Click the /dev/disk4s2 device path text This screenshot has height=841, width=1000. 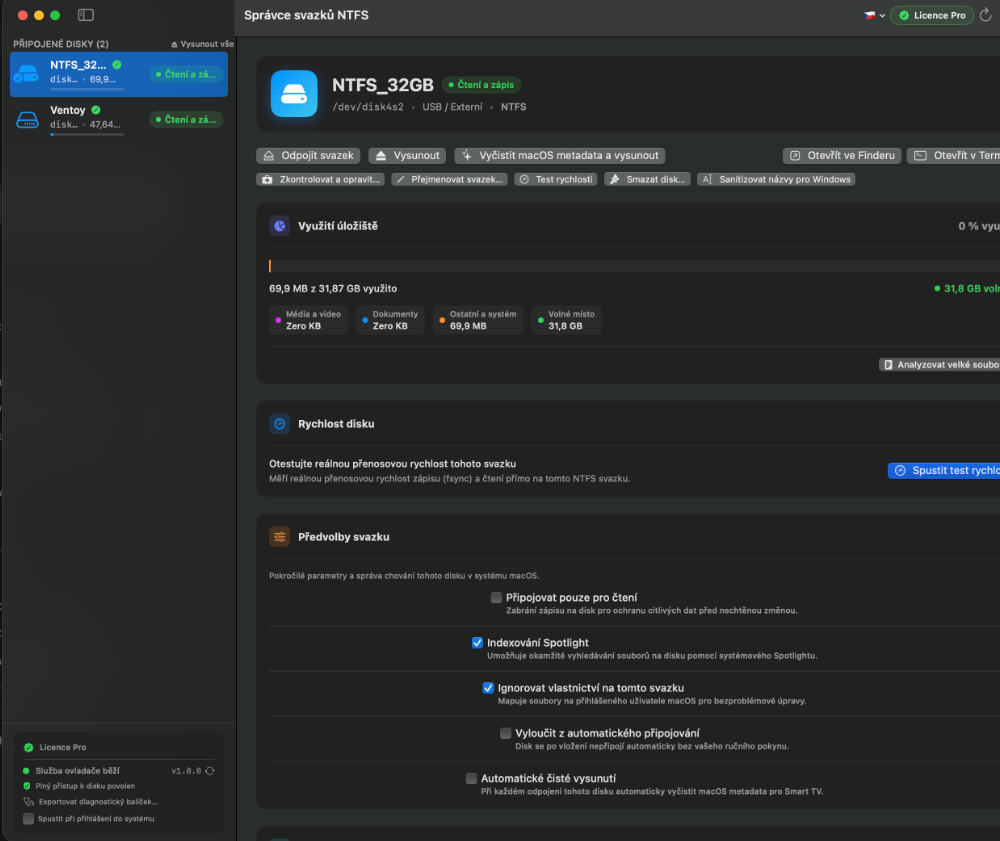click(x=368, y=107)
